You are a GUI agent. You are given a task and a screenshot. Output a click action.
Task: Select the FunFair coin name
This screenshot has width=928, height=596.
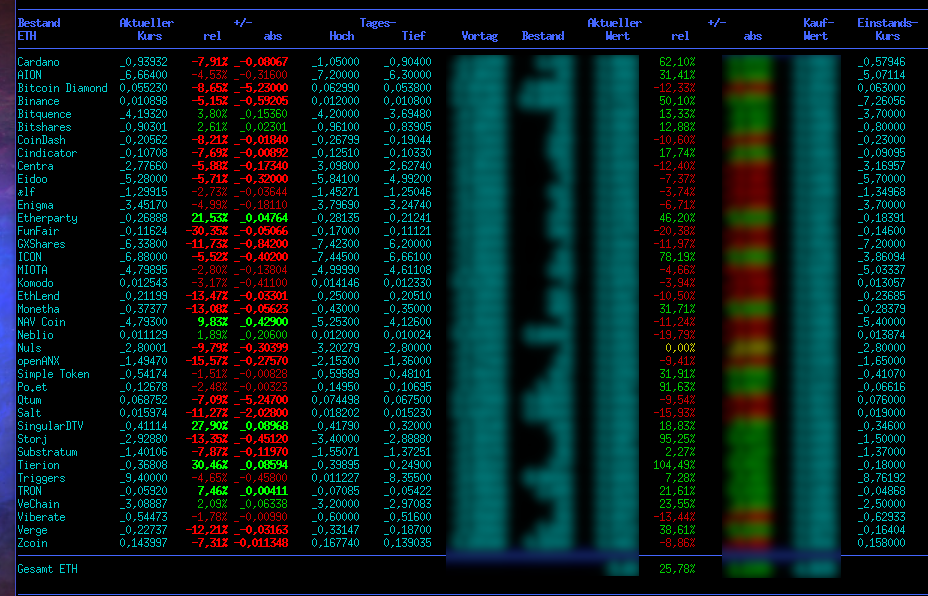[38, 231]
